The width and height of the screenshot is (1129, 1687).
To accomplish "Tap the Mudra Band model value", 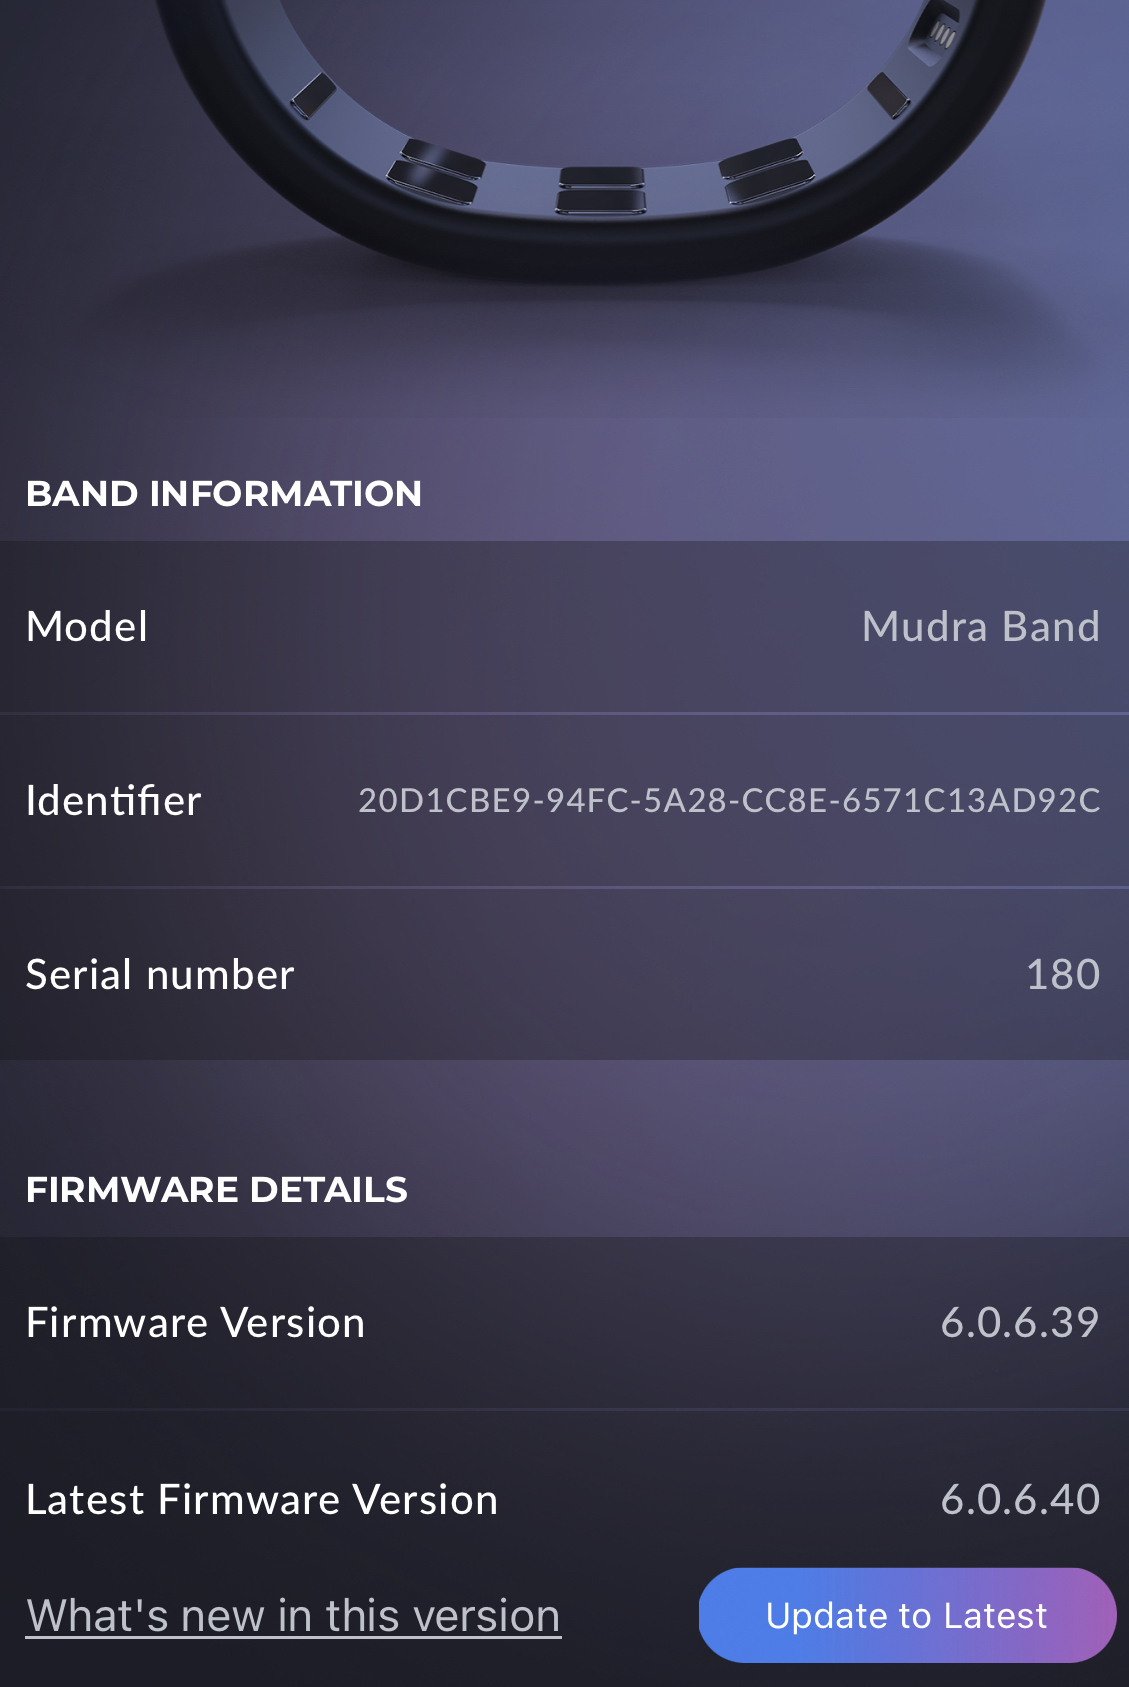I will pyautogui.click(x=981, y=627).
